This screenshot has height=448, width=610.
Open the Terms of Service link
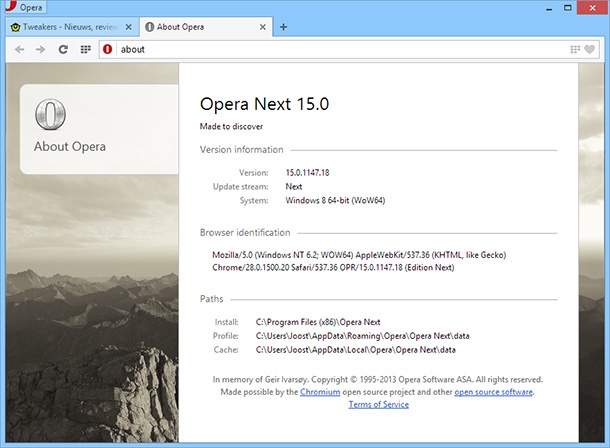(379, 404)
